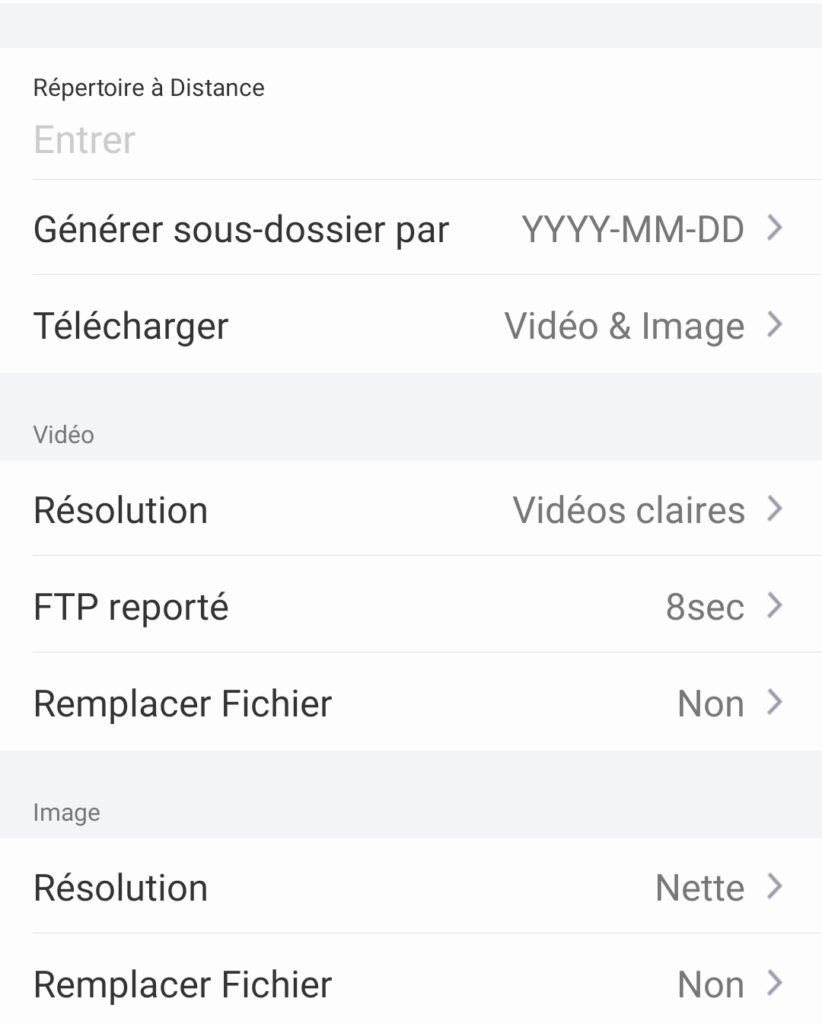Click the chevron next to YYYY-MM-DD
The height and width of the screenshot is (1024, 822).
tap(774, 229)
